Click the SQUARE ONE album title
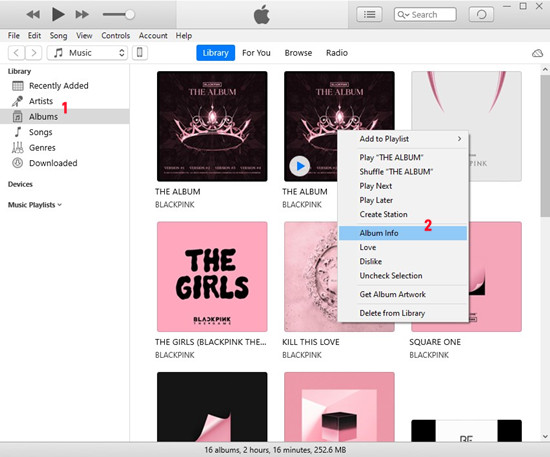This screenshot has height=457, width=550. tap(435, 342)
